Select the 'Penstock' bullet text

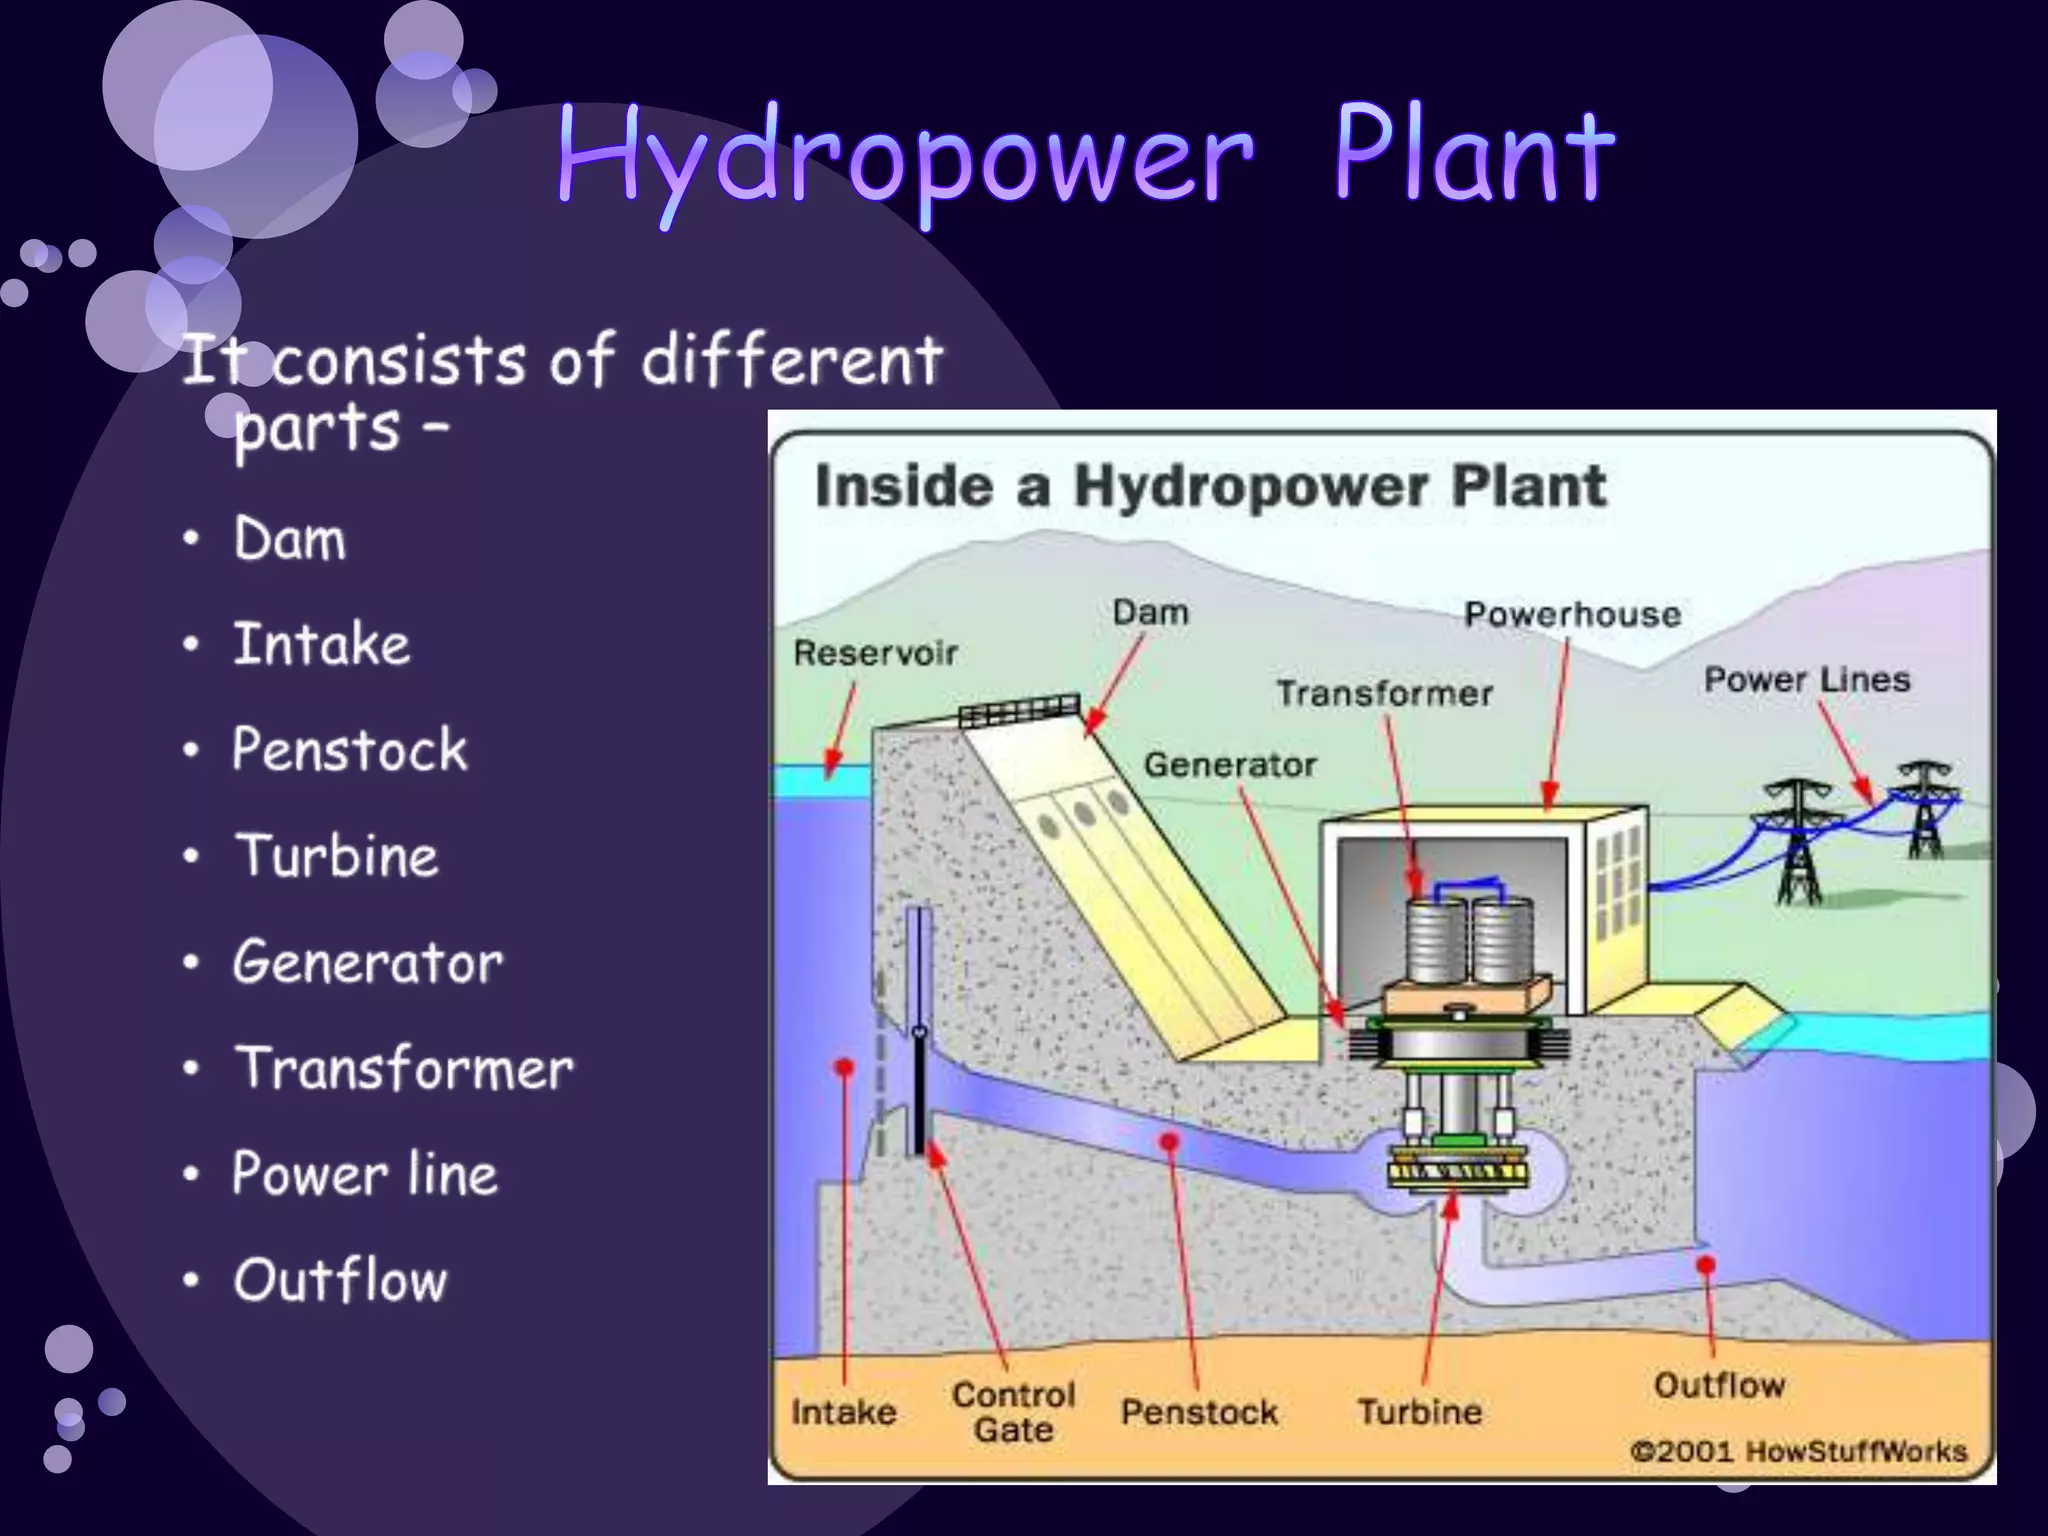click(x=349, y=750)
